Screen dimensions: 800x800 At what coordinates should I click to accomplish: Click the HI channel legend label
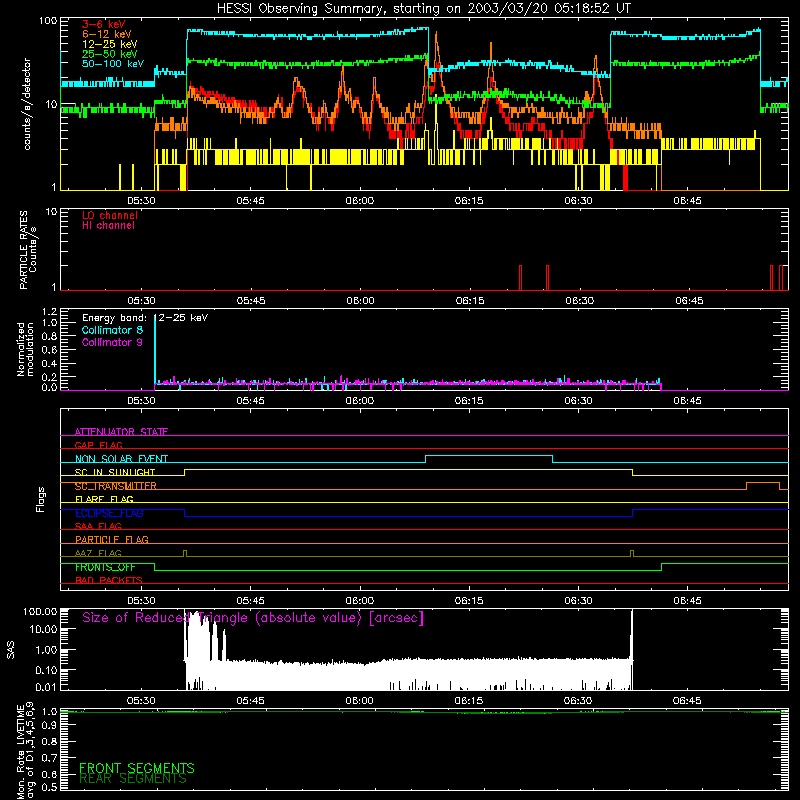point(109,225)
